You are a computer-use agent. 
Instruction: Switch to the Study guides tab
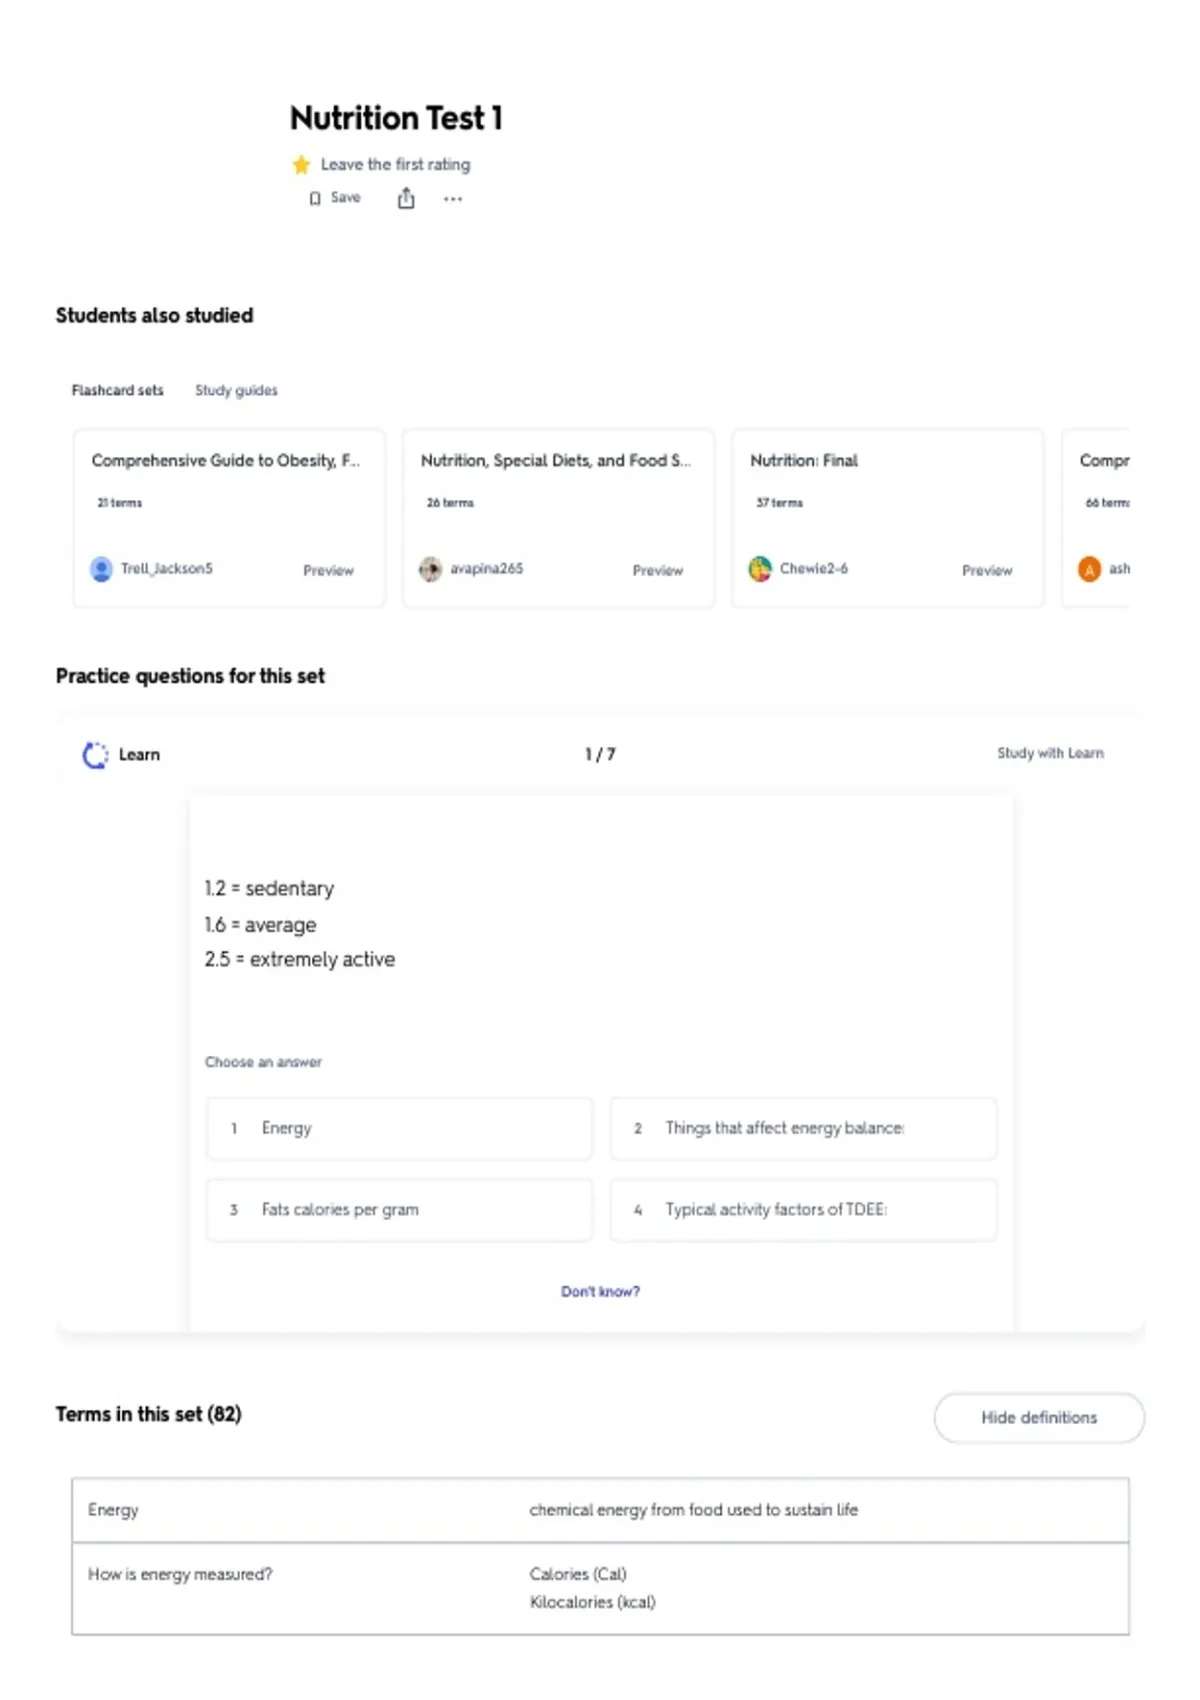(x=236, y=390)
